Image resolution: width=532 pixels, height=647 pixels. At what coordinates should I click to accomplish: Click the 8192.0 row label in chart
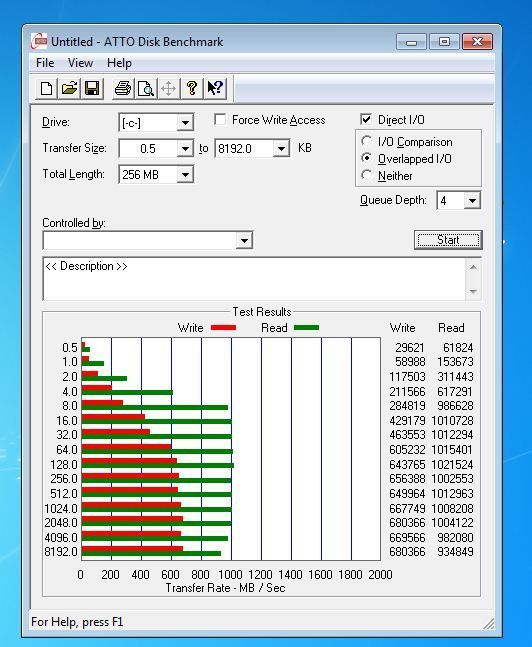[61, 552]
